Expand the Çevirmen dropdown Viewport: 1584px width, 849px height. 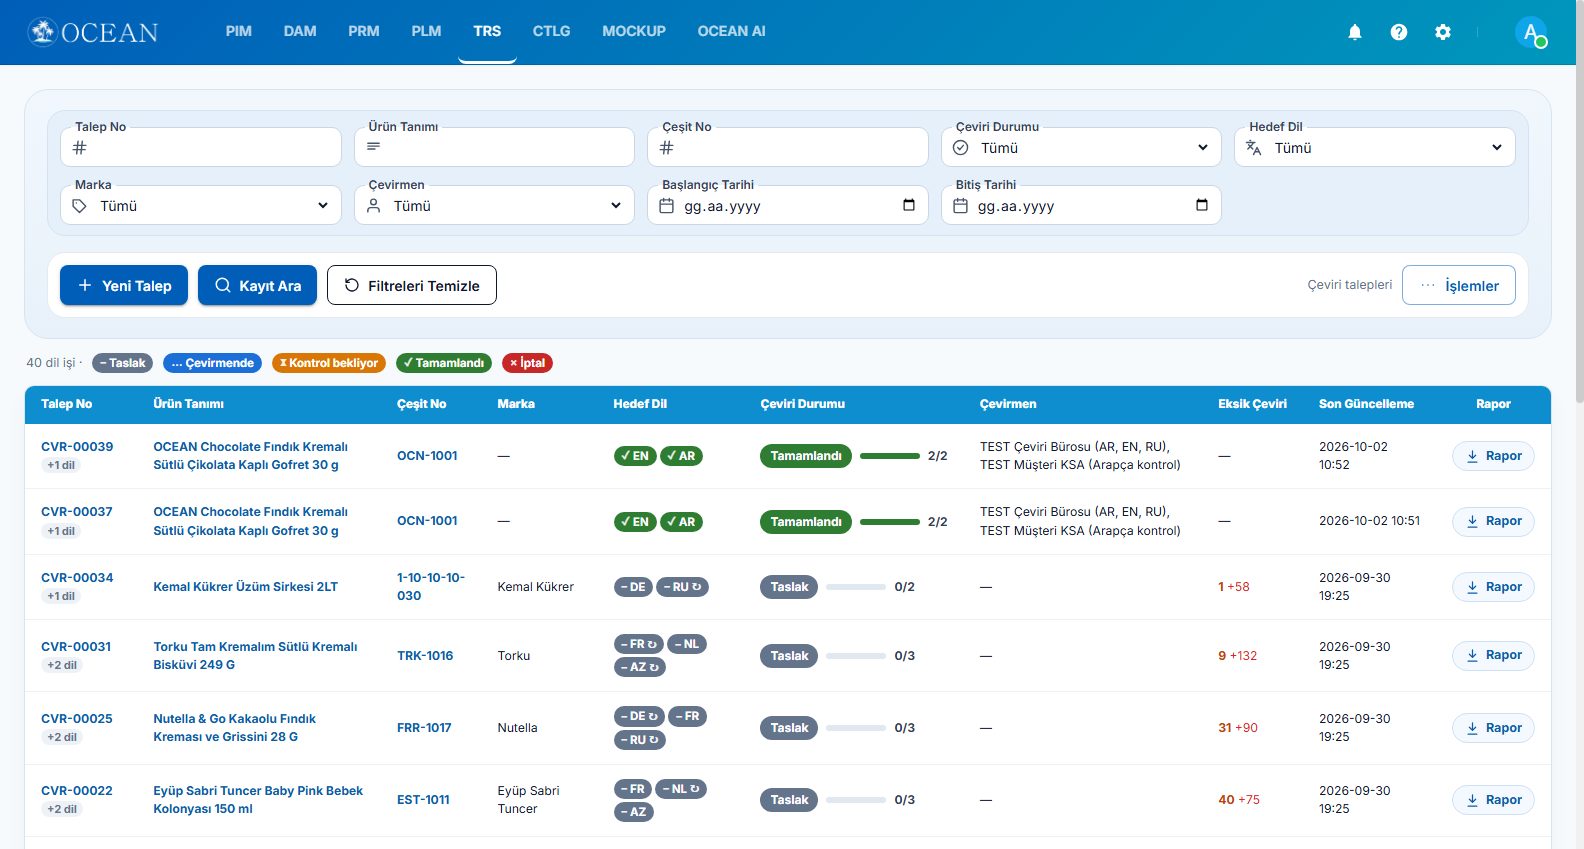(x=494, y=205)
